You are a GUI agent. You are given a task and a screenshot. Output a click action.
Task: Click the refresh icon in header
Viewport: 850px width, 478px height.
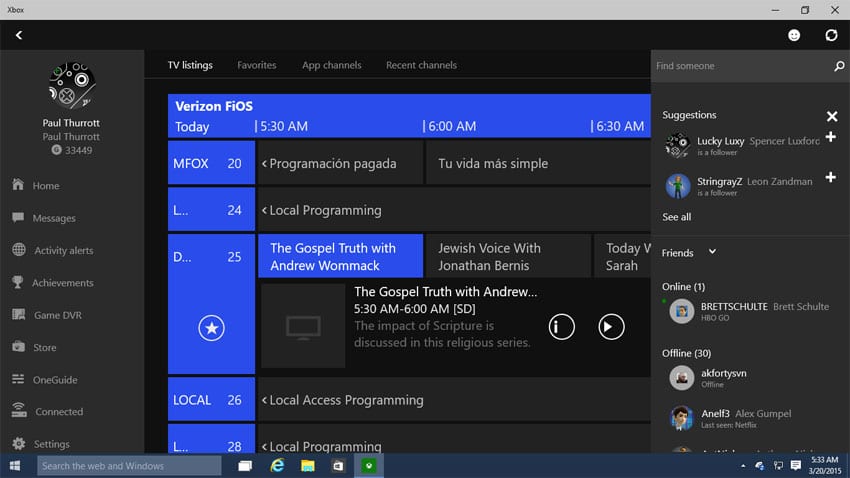[x=831, y=35]
